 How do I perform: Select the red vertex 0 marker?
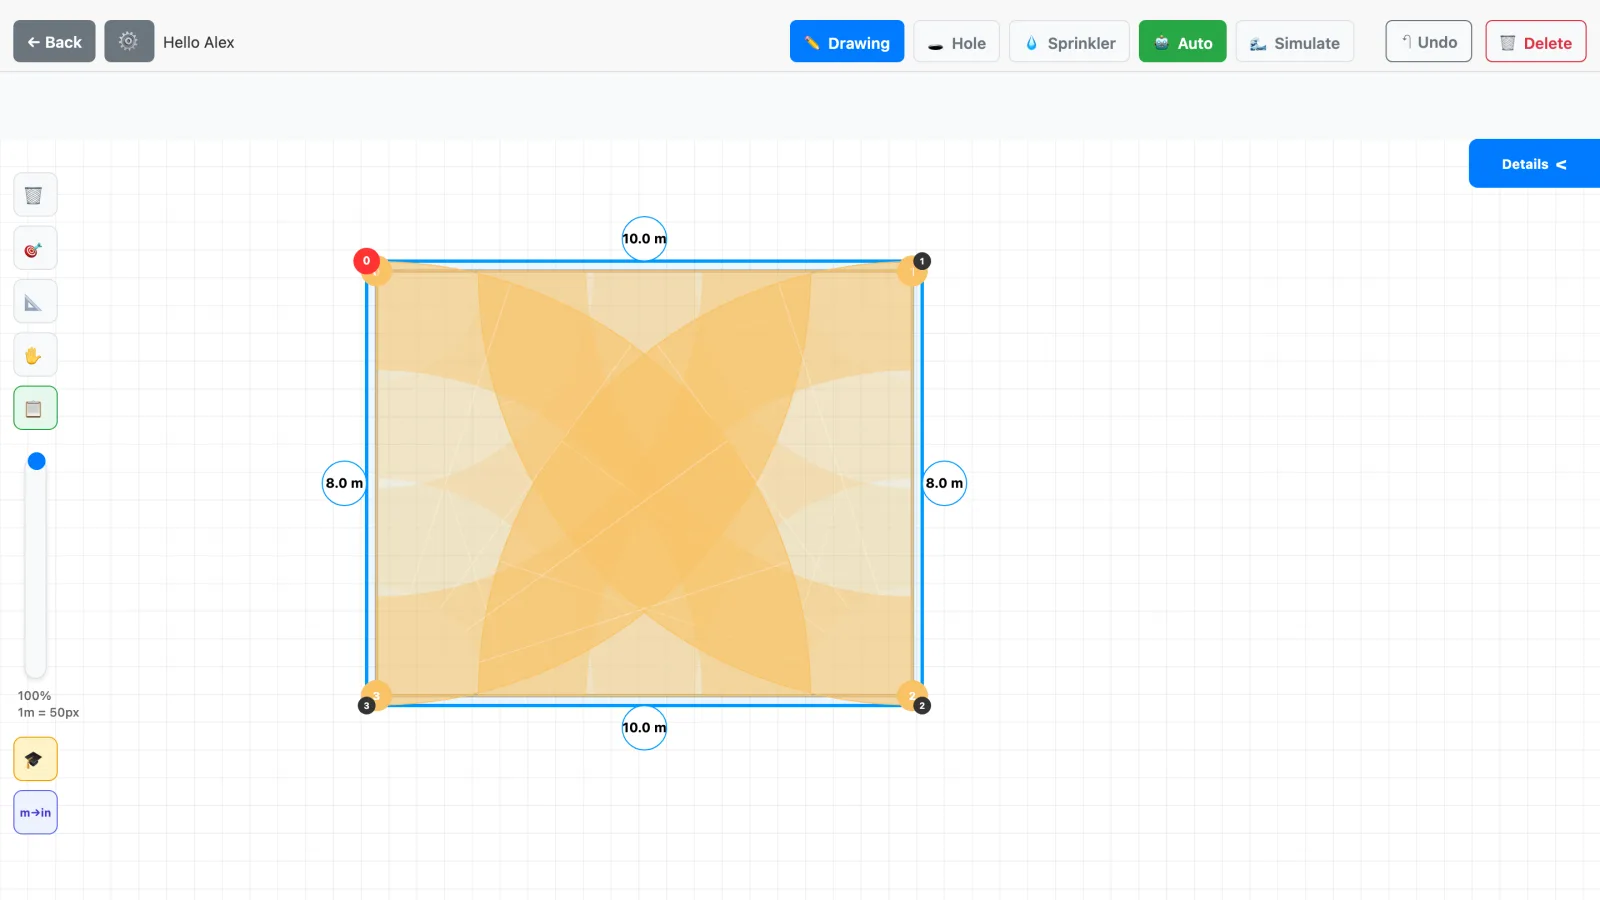pyautogui.click(x=366, y=261)
